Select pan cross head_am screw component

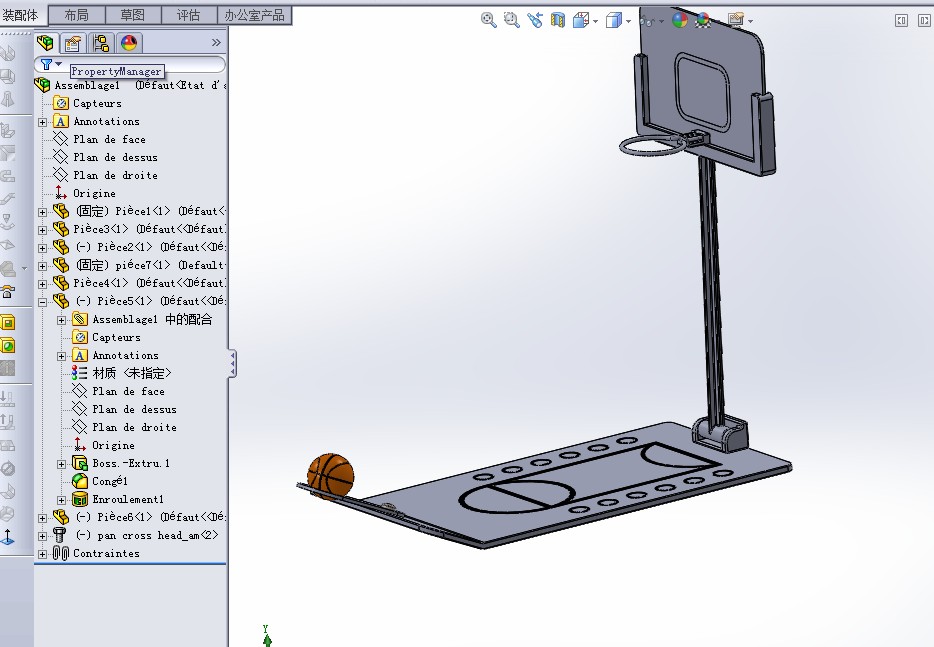pyautogui.click(x=136, y=535)
